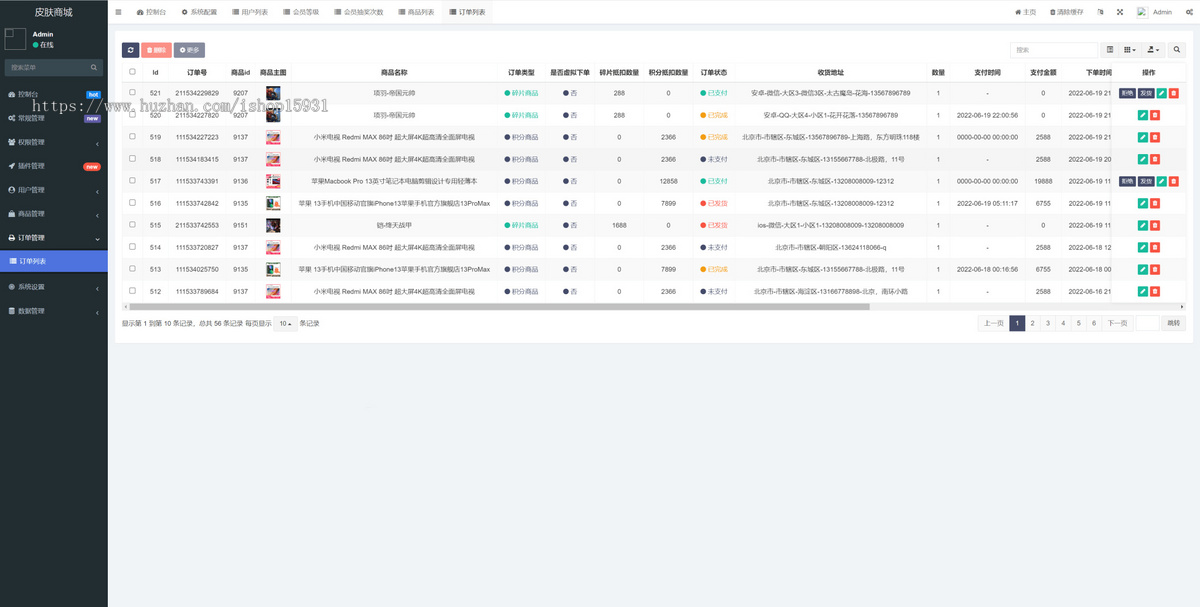This screenshot has height=607, width=1200.
Task: Toggle the table card view icon
Action: coord(1110,50)
